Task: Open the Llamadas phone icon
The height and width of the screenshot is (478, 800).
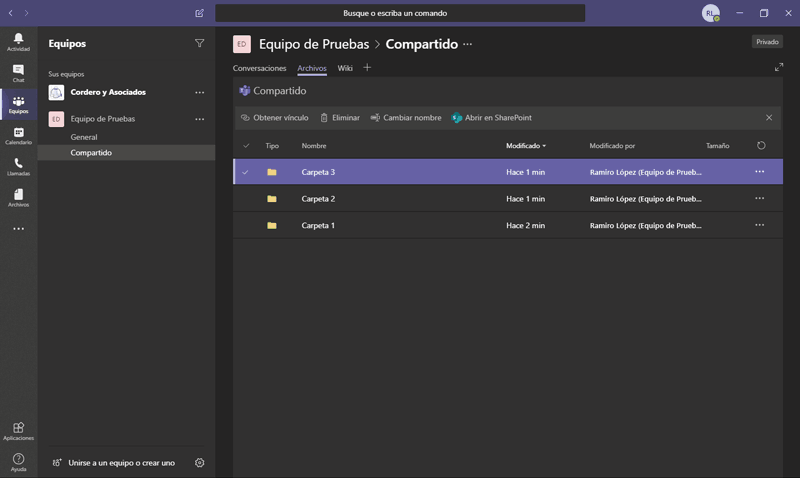Action: (x=18, y=166)
